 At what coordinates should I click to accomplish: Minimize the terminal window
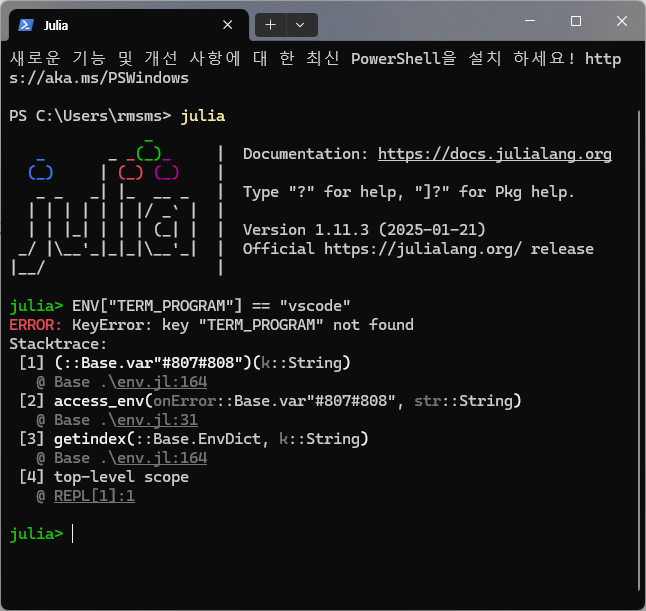tap(530, 21)
